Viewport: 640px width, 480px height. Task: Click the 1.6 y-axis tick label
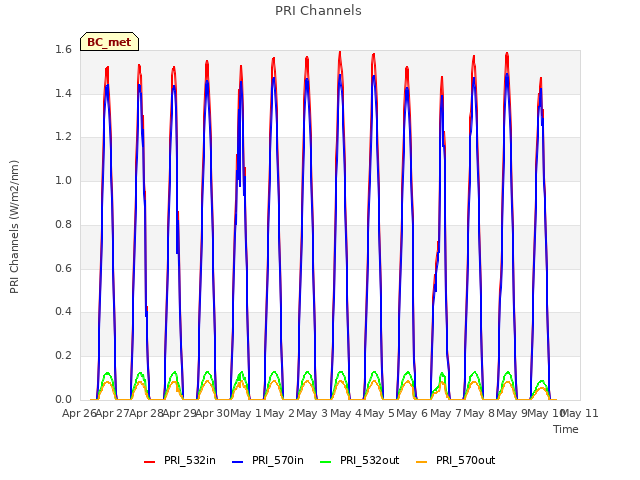tap(63, 50)
